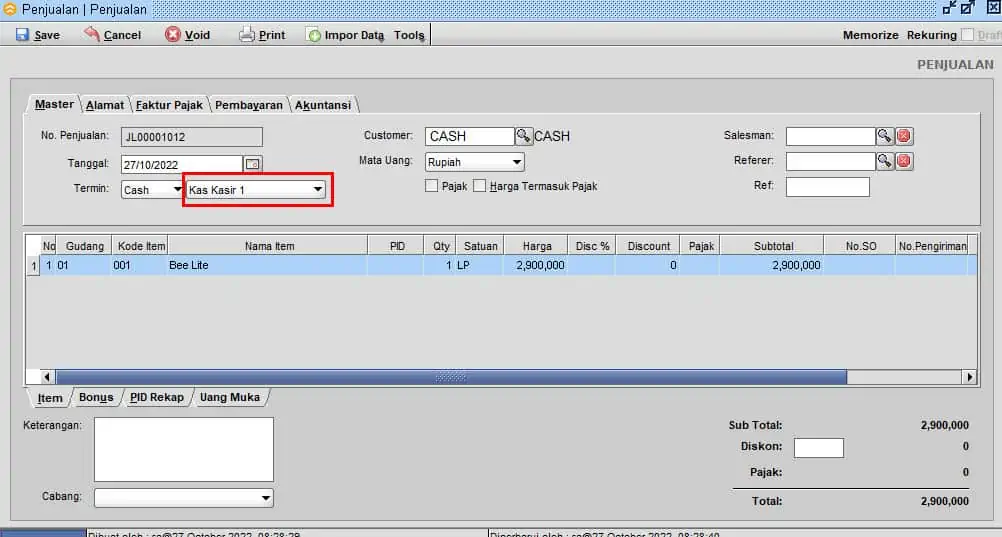Image resolution: width=1002 pixels, height=537 pixels.
Task: Clear Referer with red X icon
Action: pos(904,161)
